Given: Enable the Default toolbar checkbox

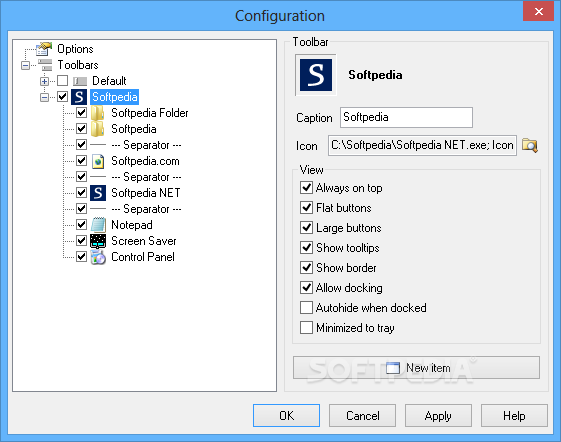Looking at the screenshot, I should click(x=63, y=81).
